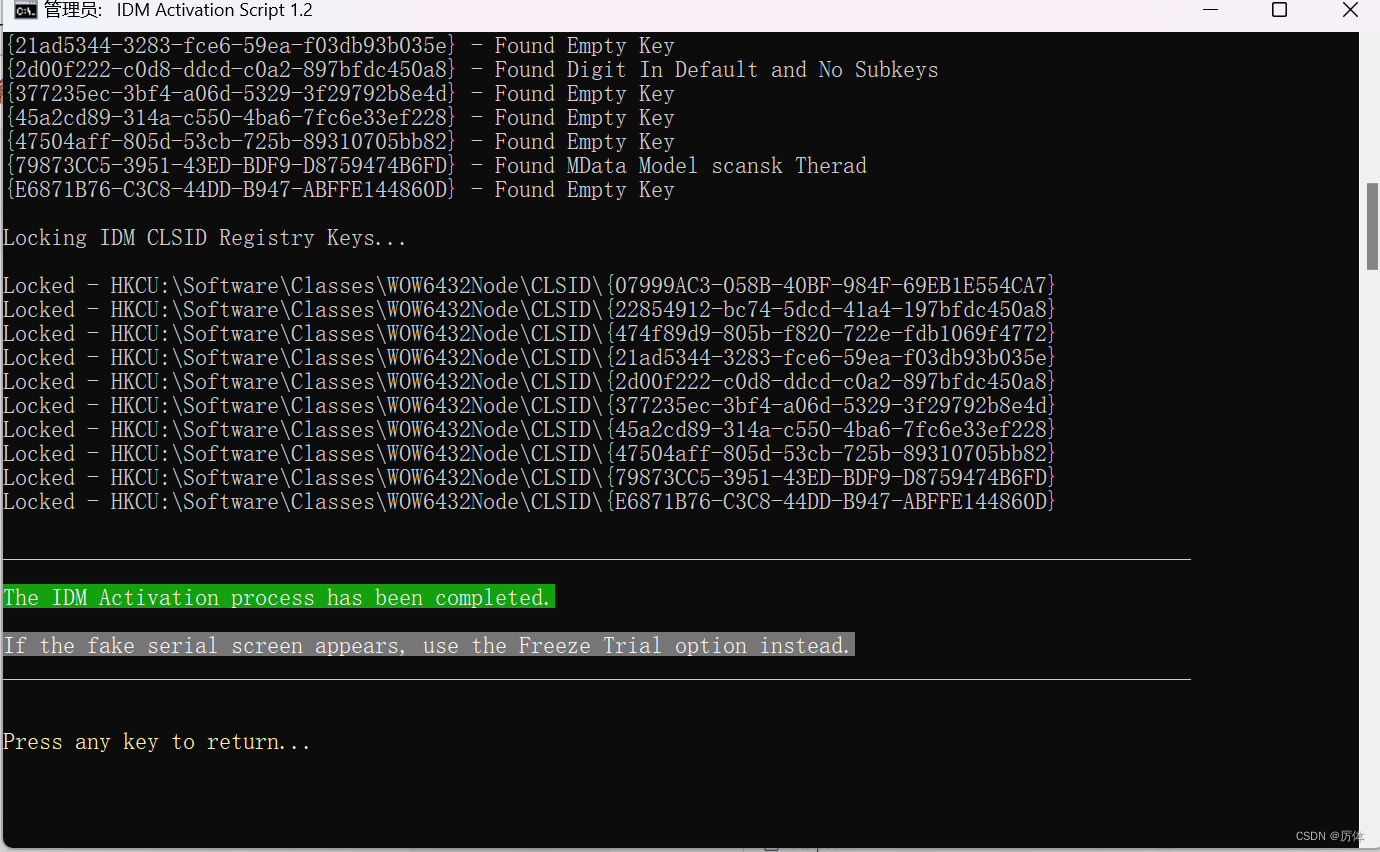Image resolution: width=1380 pixels, height=852 pixels.
Task: Click the {377235ec-3bf4...} Found Empty Key row
Action: [x=340, y=94]
